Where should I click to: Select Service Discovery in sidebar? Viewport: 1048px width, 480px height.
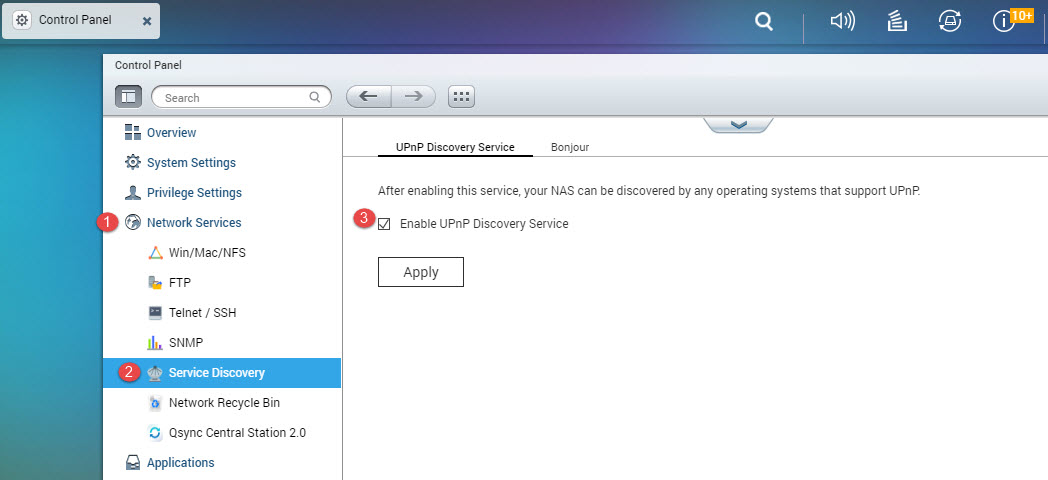221,373
